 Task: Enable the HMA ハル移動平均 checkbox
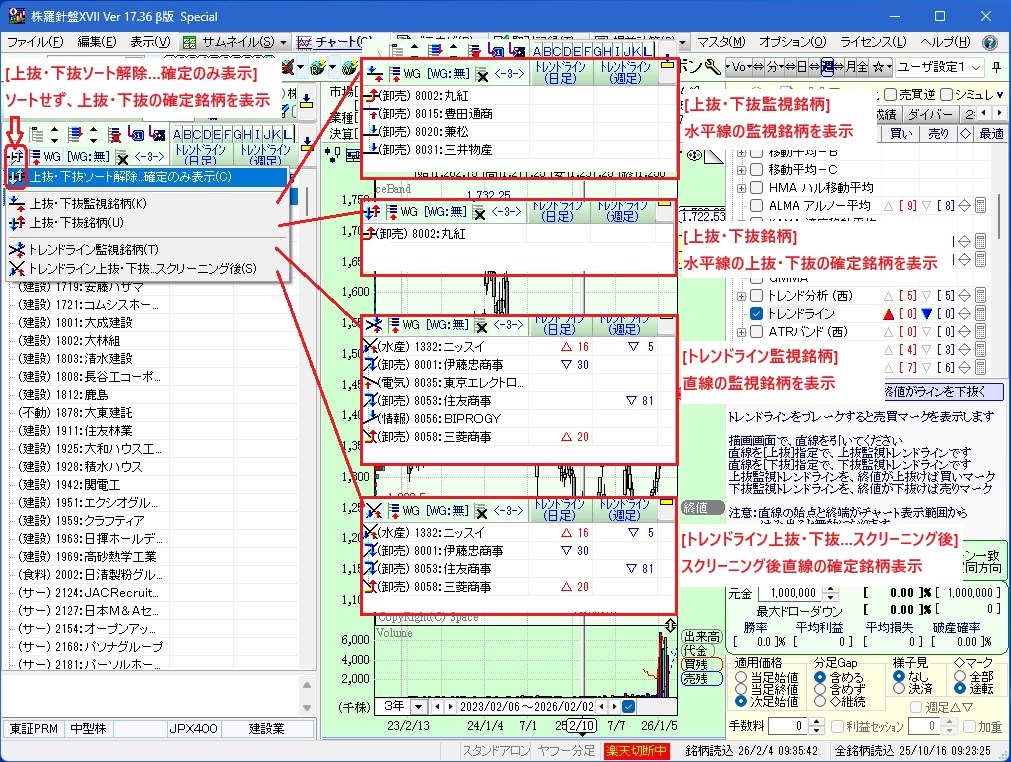[x=757, y=188]
